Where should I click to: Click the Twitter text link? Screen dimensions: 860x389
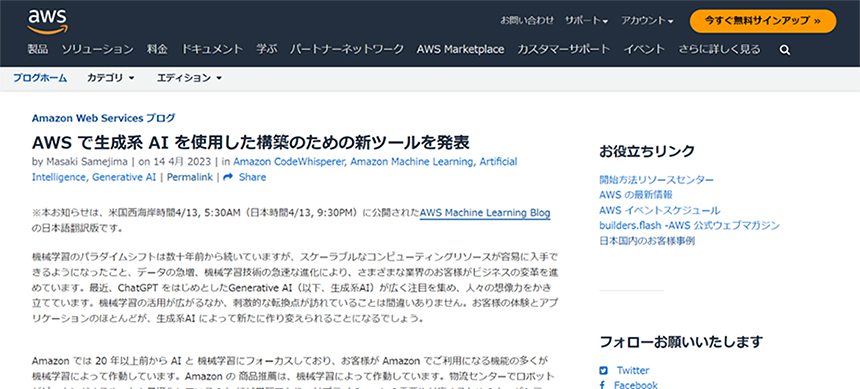632,370
